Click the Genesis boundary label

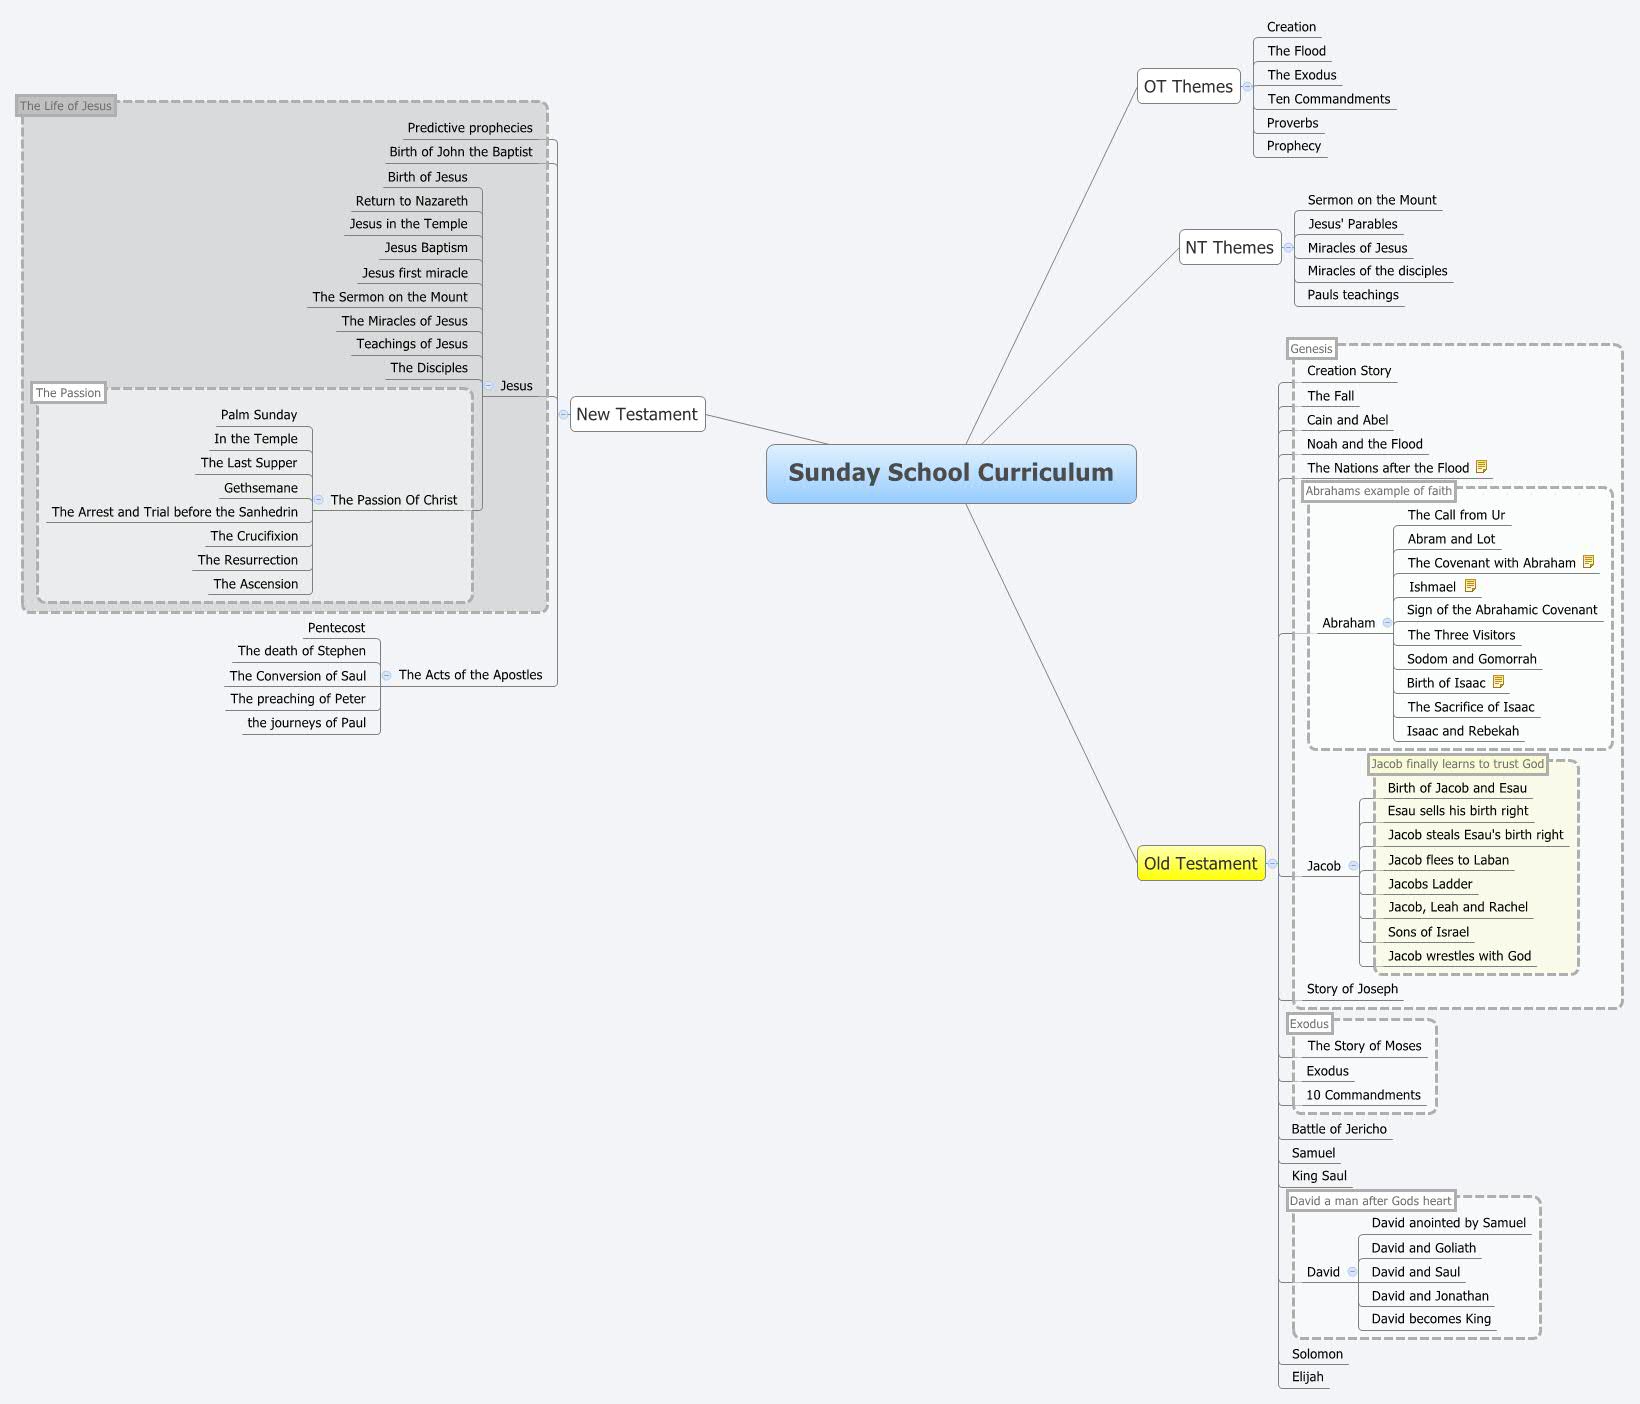click(x=1311, y=349)
